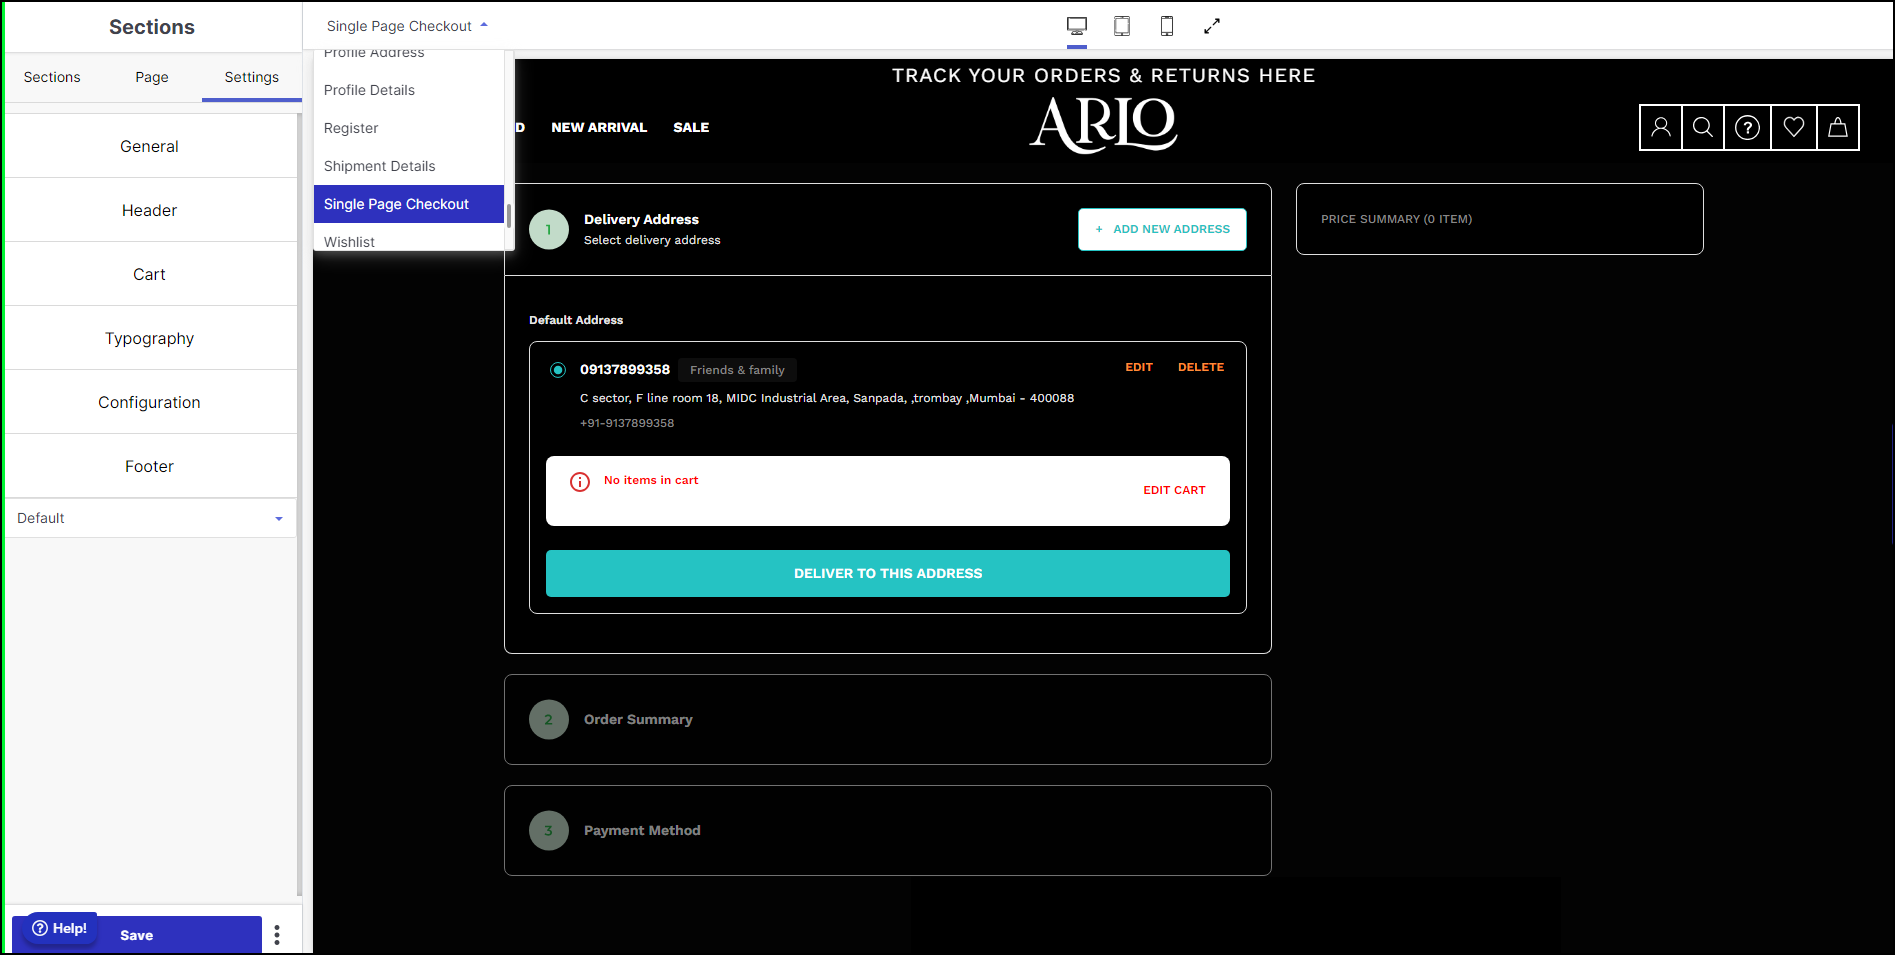The image size is (1895, 955).
Task: Switch to desktop preview icon
Action: (1076, 26)
